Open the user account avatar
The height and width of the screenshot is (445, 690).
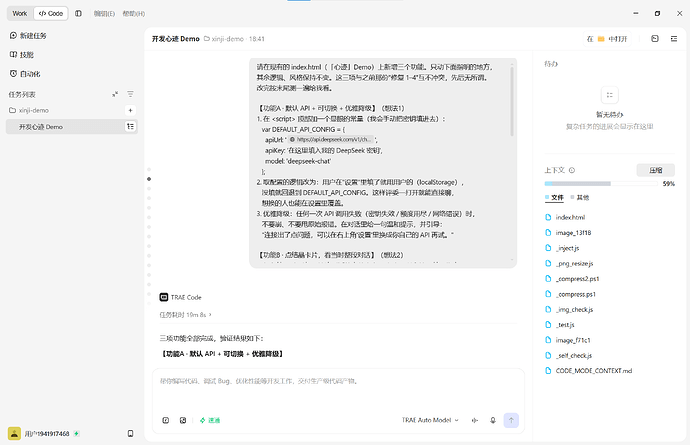pyautogui.click(x=14, y=434)
